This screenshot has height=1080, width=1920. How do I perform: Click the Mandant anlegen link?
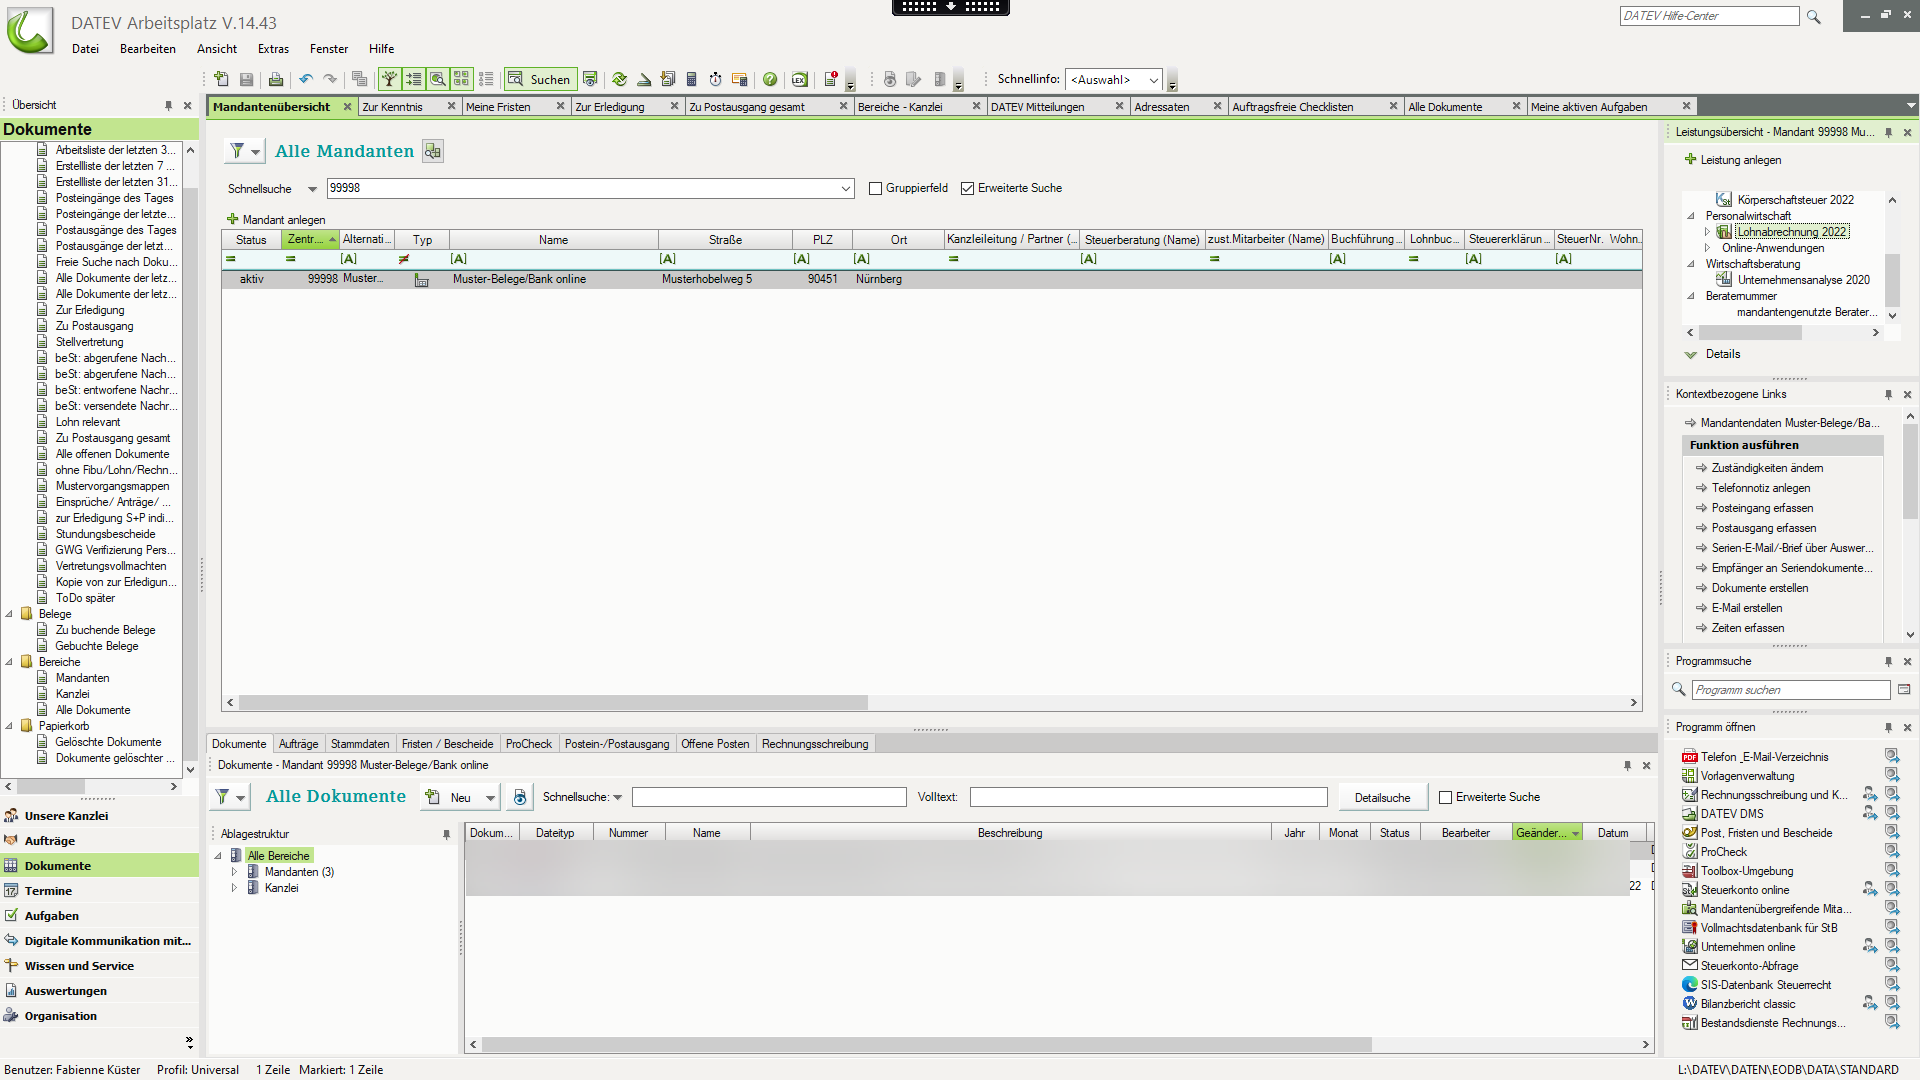pyautogui.click(x=283, y=220)
